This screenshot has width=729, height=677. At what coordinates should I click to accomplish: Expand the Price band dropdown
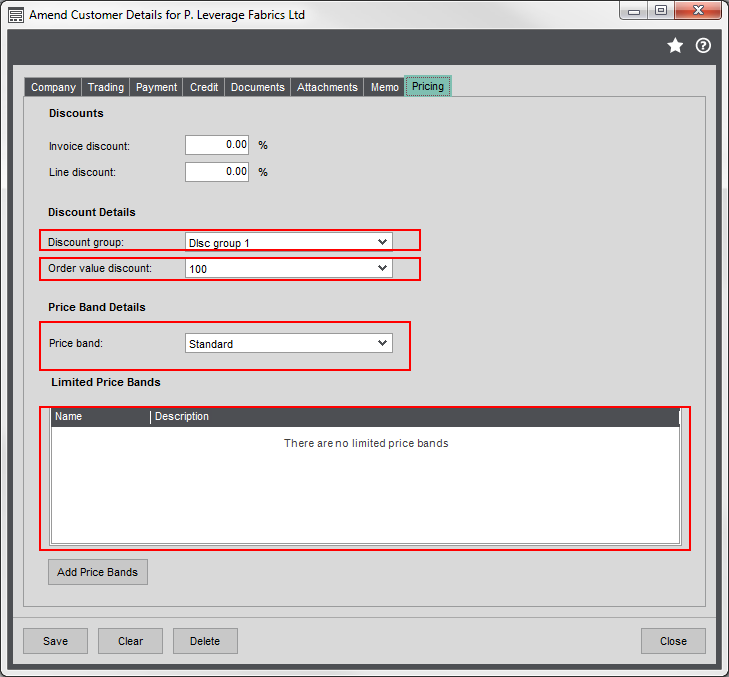(382, 343)
